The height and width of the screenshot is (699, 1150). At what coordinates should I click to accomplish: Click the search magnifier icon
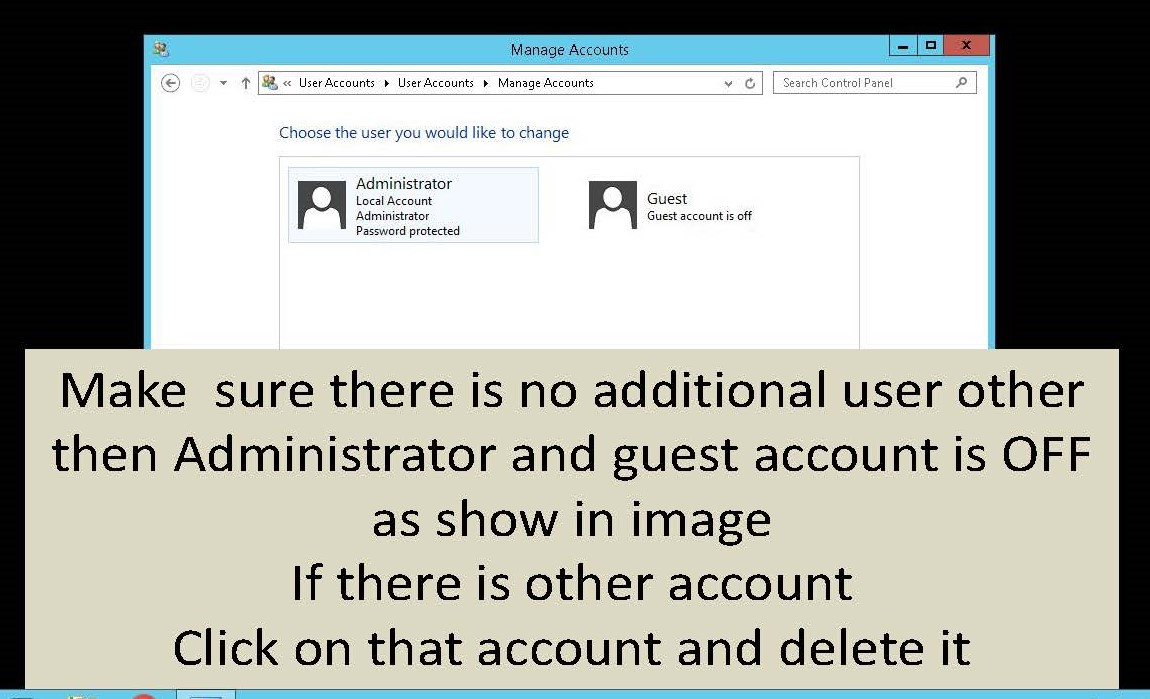[x=961, y=83]
